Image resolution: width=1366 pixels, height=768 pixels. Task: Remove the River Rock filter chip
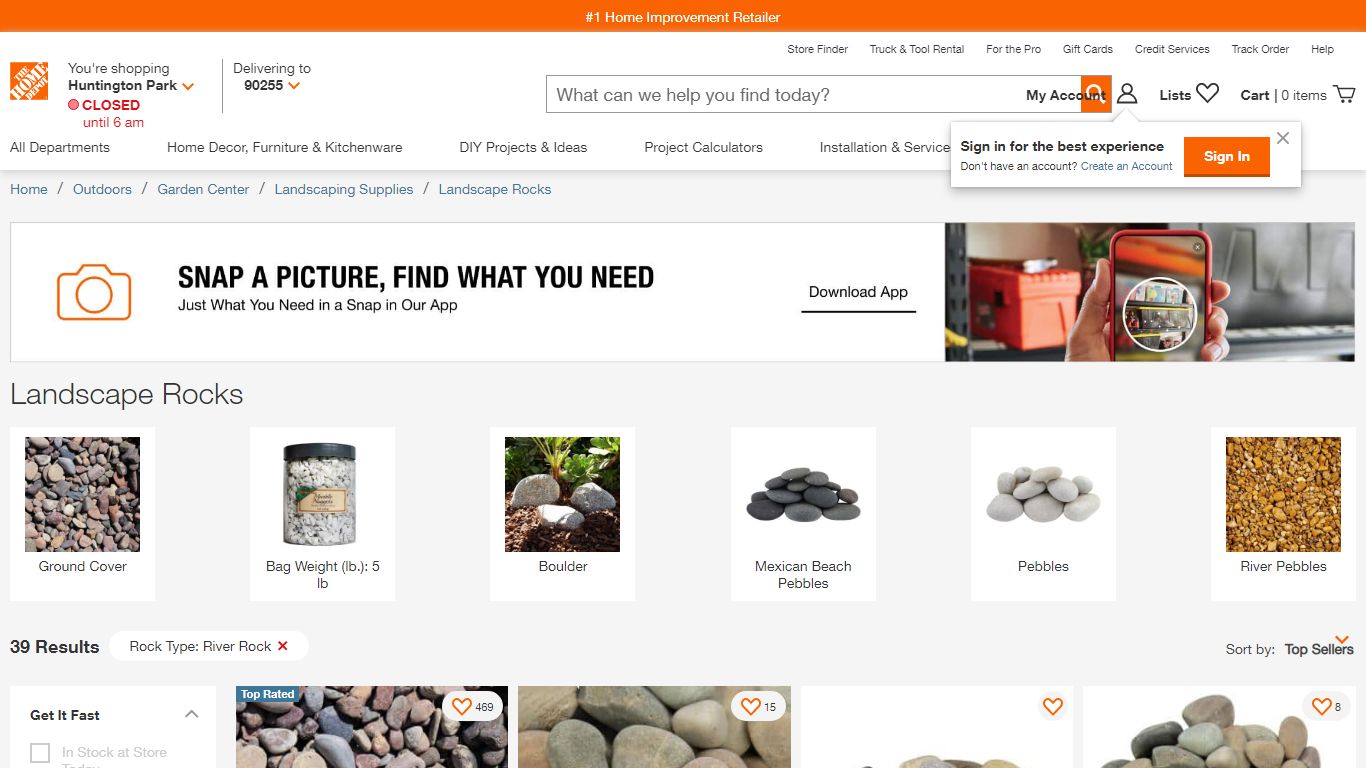pyautogui.click(x=283, y=646)
